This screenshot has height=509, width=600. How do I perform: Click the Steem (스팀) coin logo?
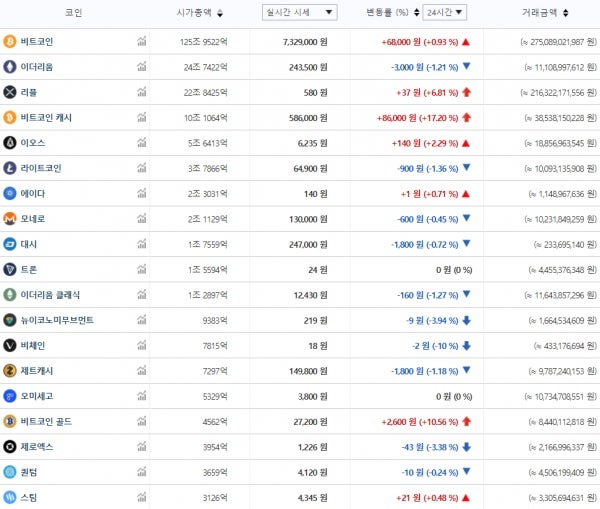pos(10,497)
